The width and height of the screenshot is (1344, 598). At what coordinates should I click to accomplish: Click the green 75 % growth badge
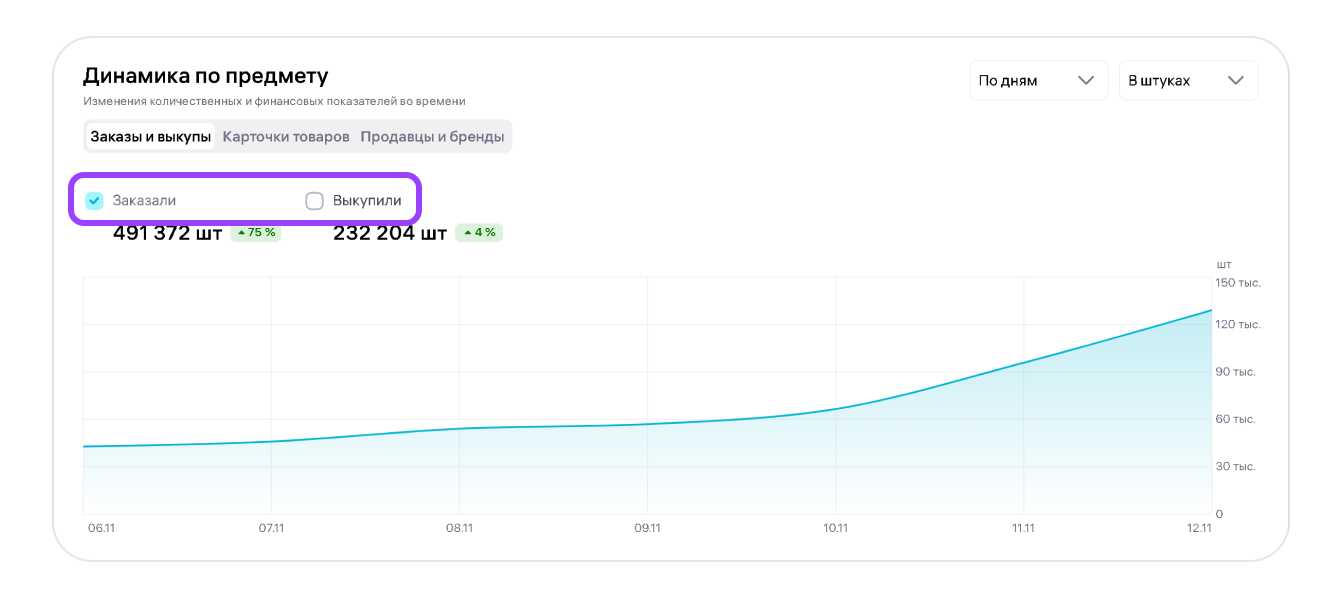pyautogui.click(x=256, y=233)
